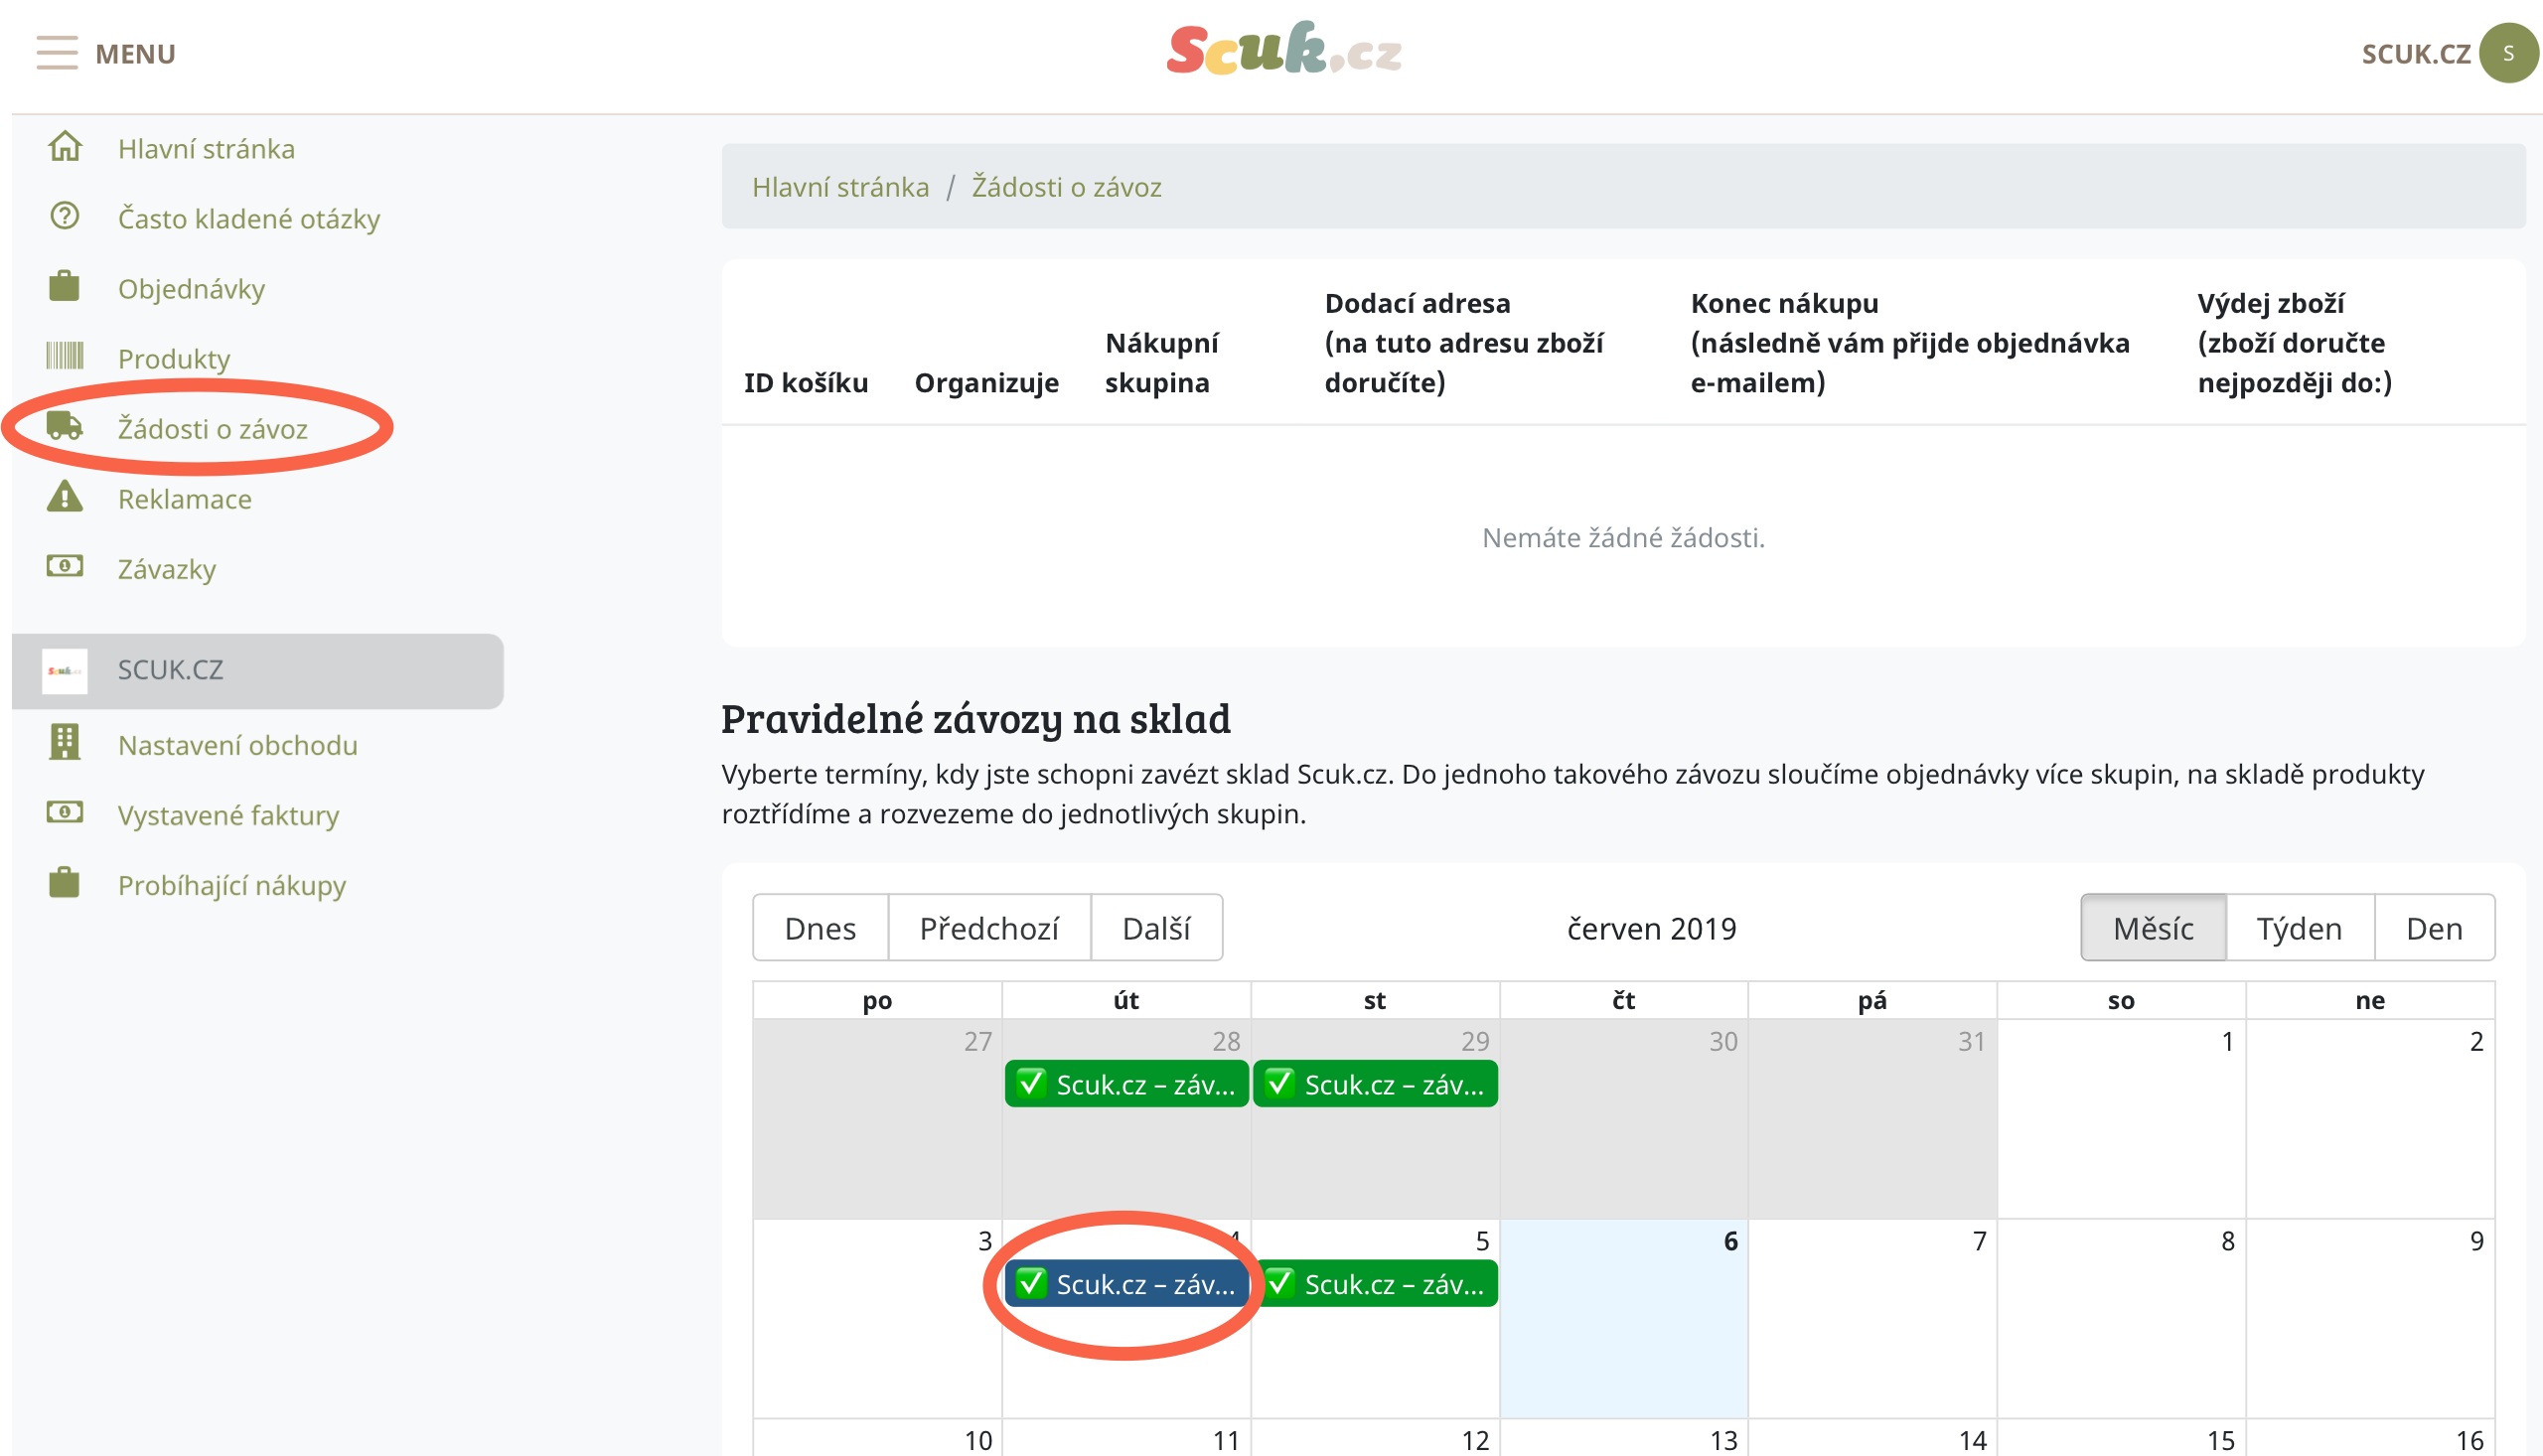Screen dimensions: 2543x1456
Task: Go to Předchozí month
Action: coord(989,927)
